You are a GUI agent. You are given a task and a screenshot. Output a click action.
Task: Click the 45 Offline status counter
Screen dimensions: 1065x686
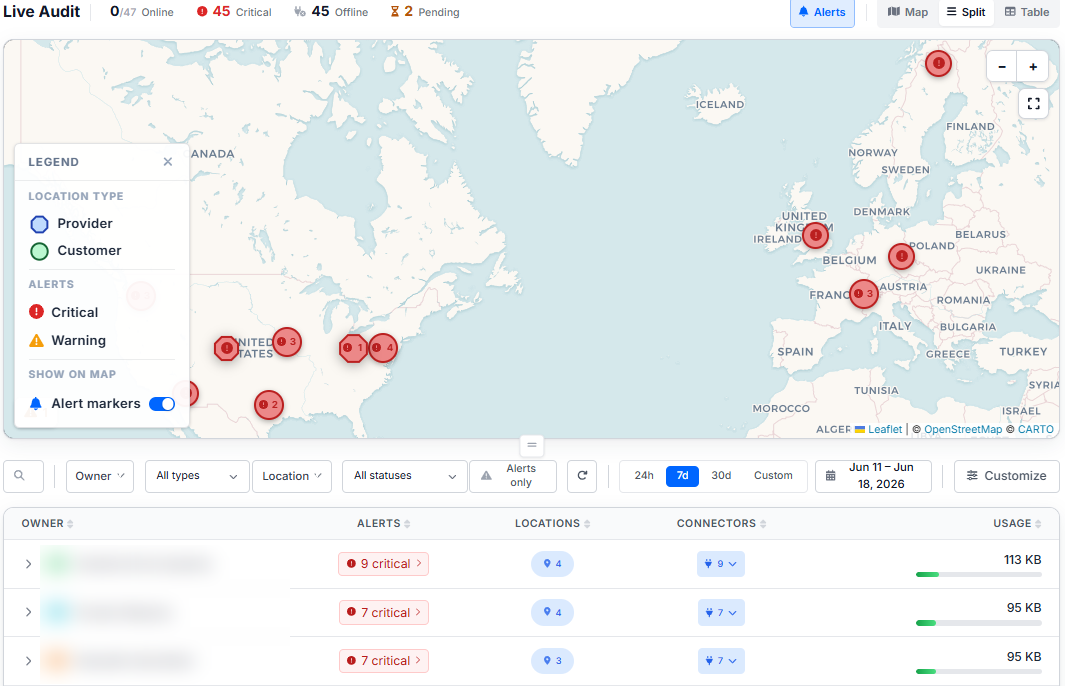331,12
